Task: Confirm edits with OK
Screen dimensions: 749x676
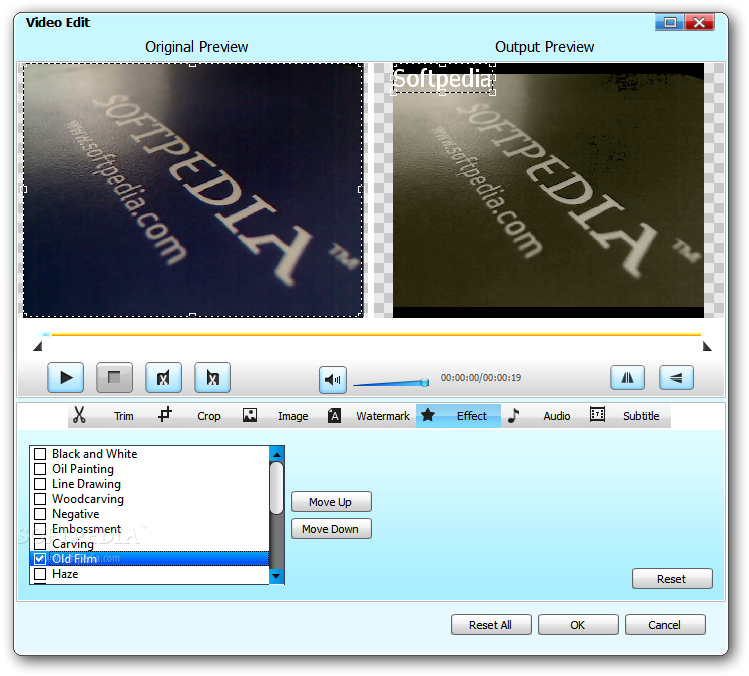Action: coord(578,624)
